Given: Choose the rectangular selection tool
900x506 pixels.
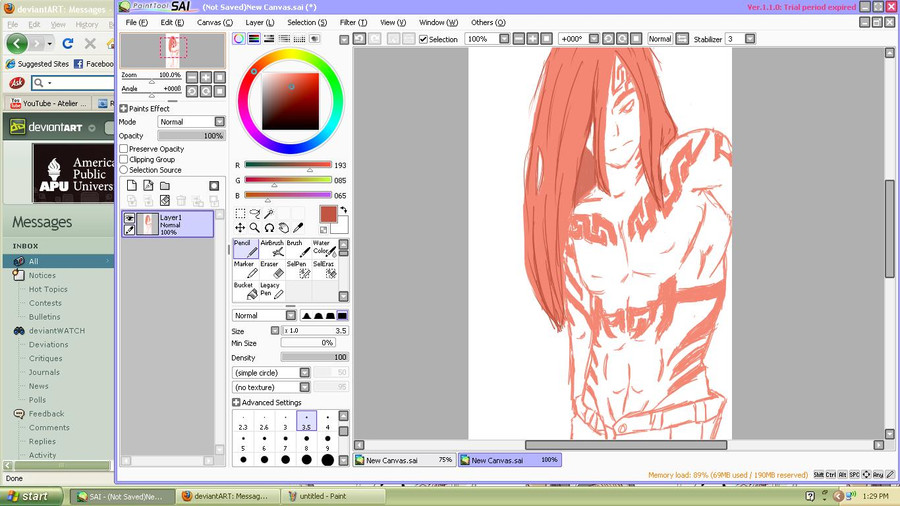Looking at the screenshot, I should click(240, 213).
